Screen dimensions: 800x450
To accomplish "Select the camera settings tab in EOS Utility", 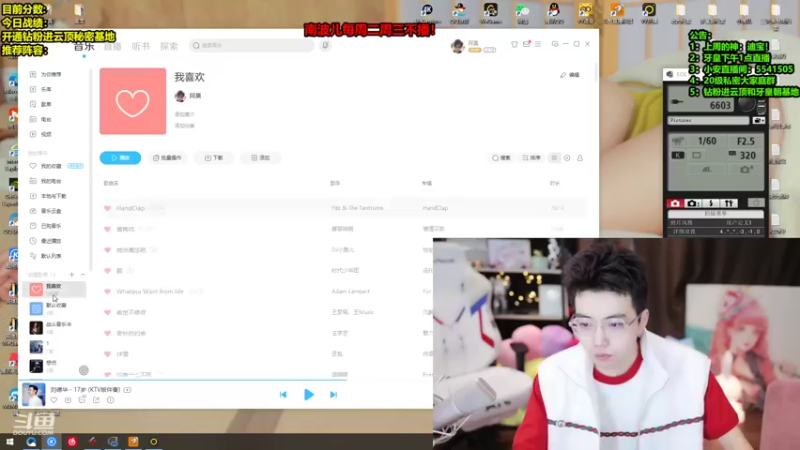I will click(x=693, y=203).
